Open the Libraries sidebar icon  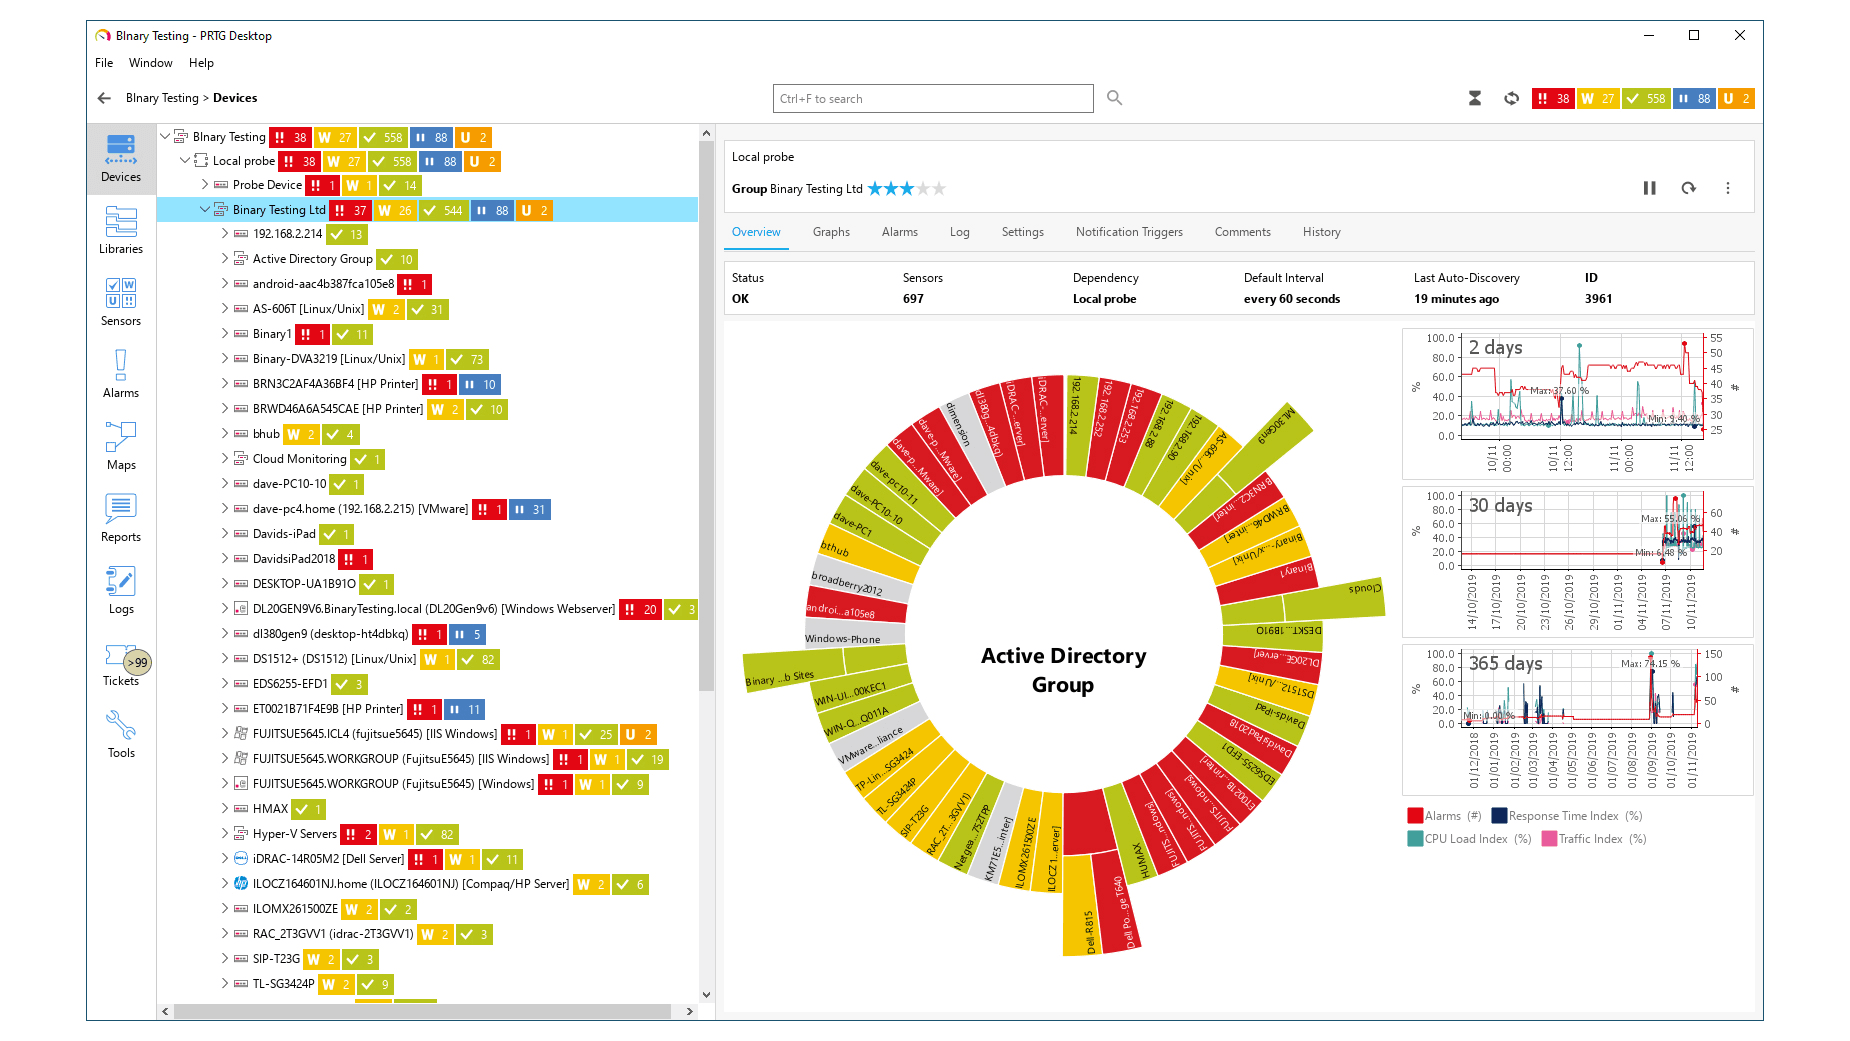click(x=121, y=229)
